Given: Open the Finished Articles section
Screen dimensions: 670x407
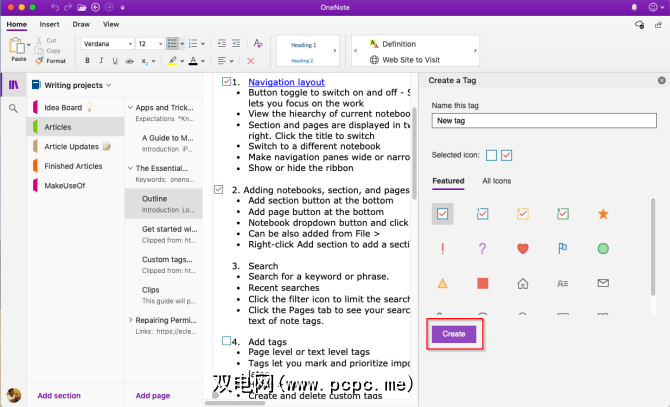Looking at the screenshot, I should 73,166.
